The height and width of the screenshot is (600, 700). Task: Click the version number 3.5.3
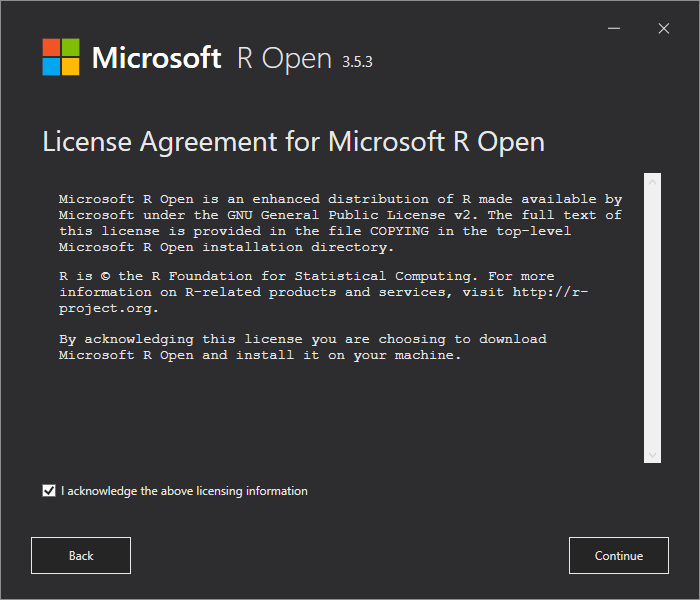coord(357,62)
